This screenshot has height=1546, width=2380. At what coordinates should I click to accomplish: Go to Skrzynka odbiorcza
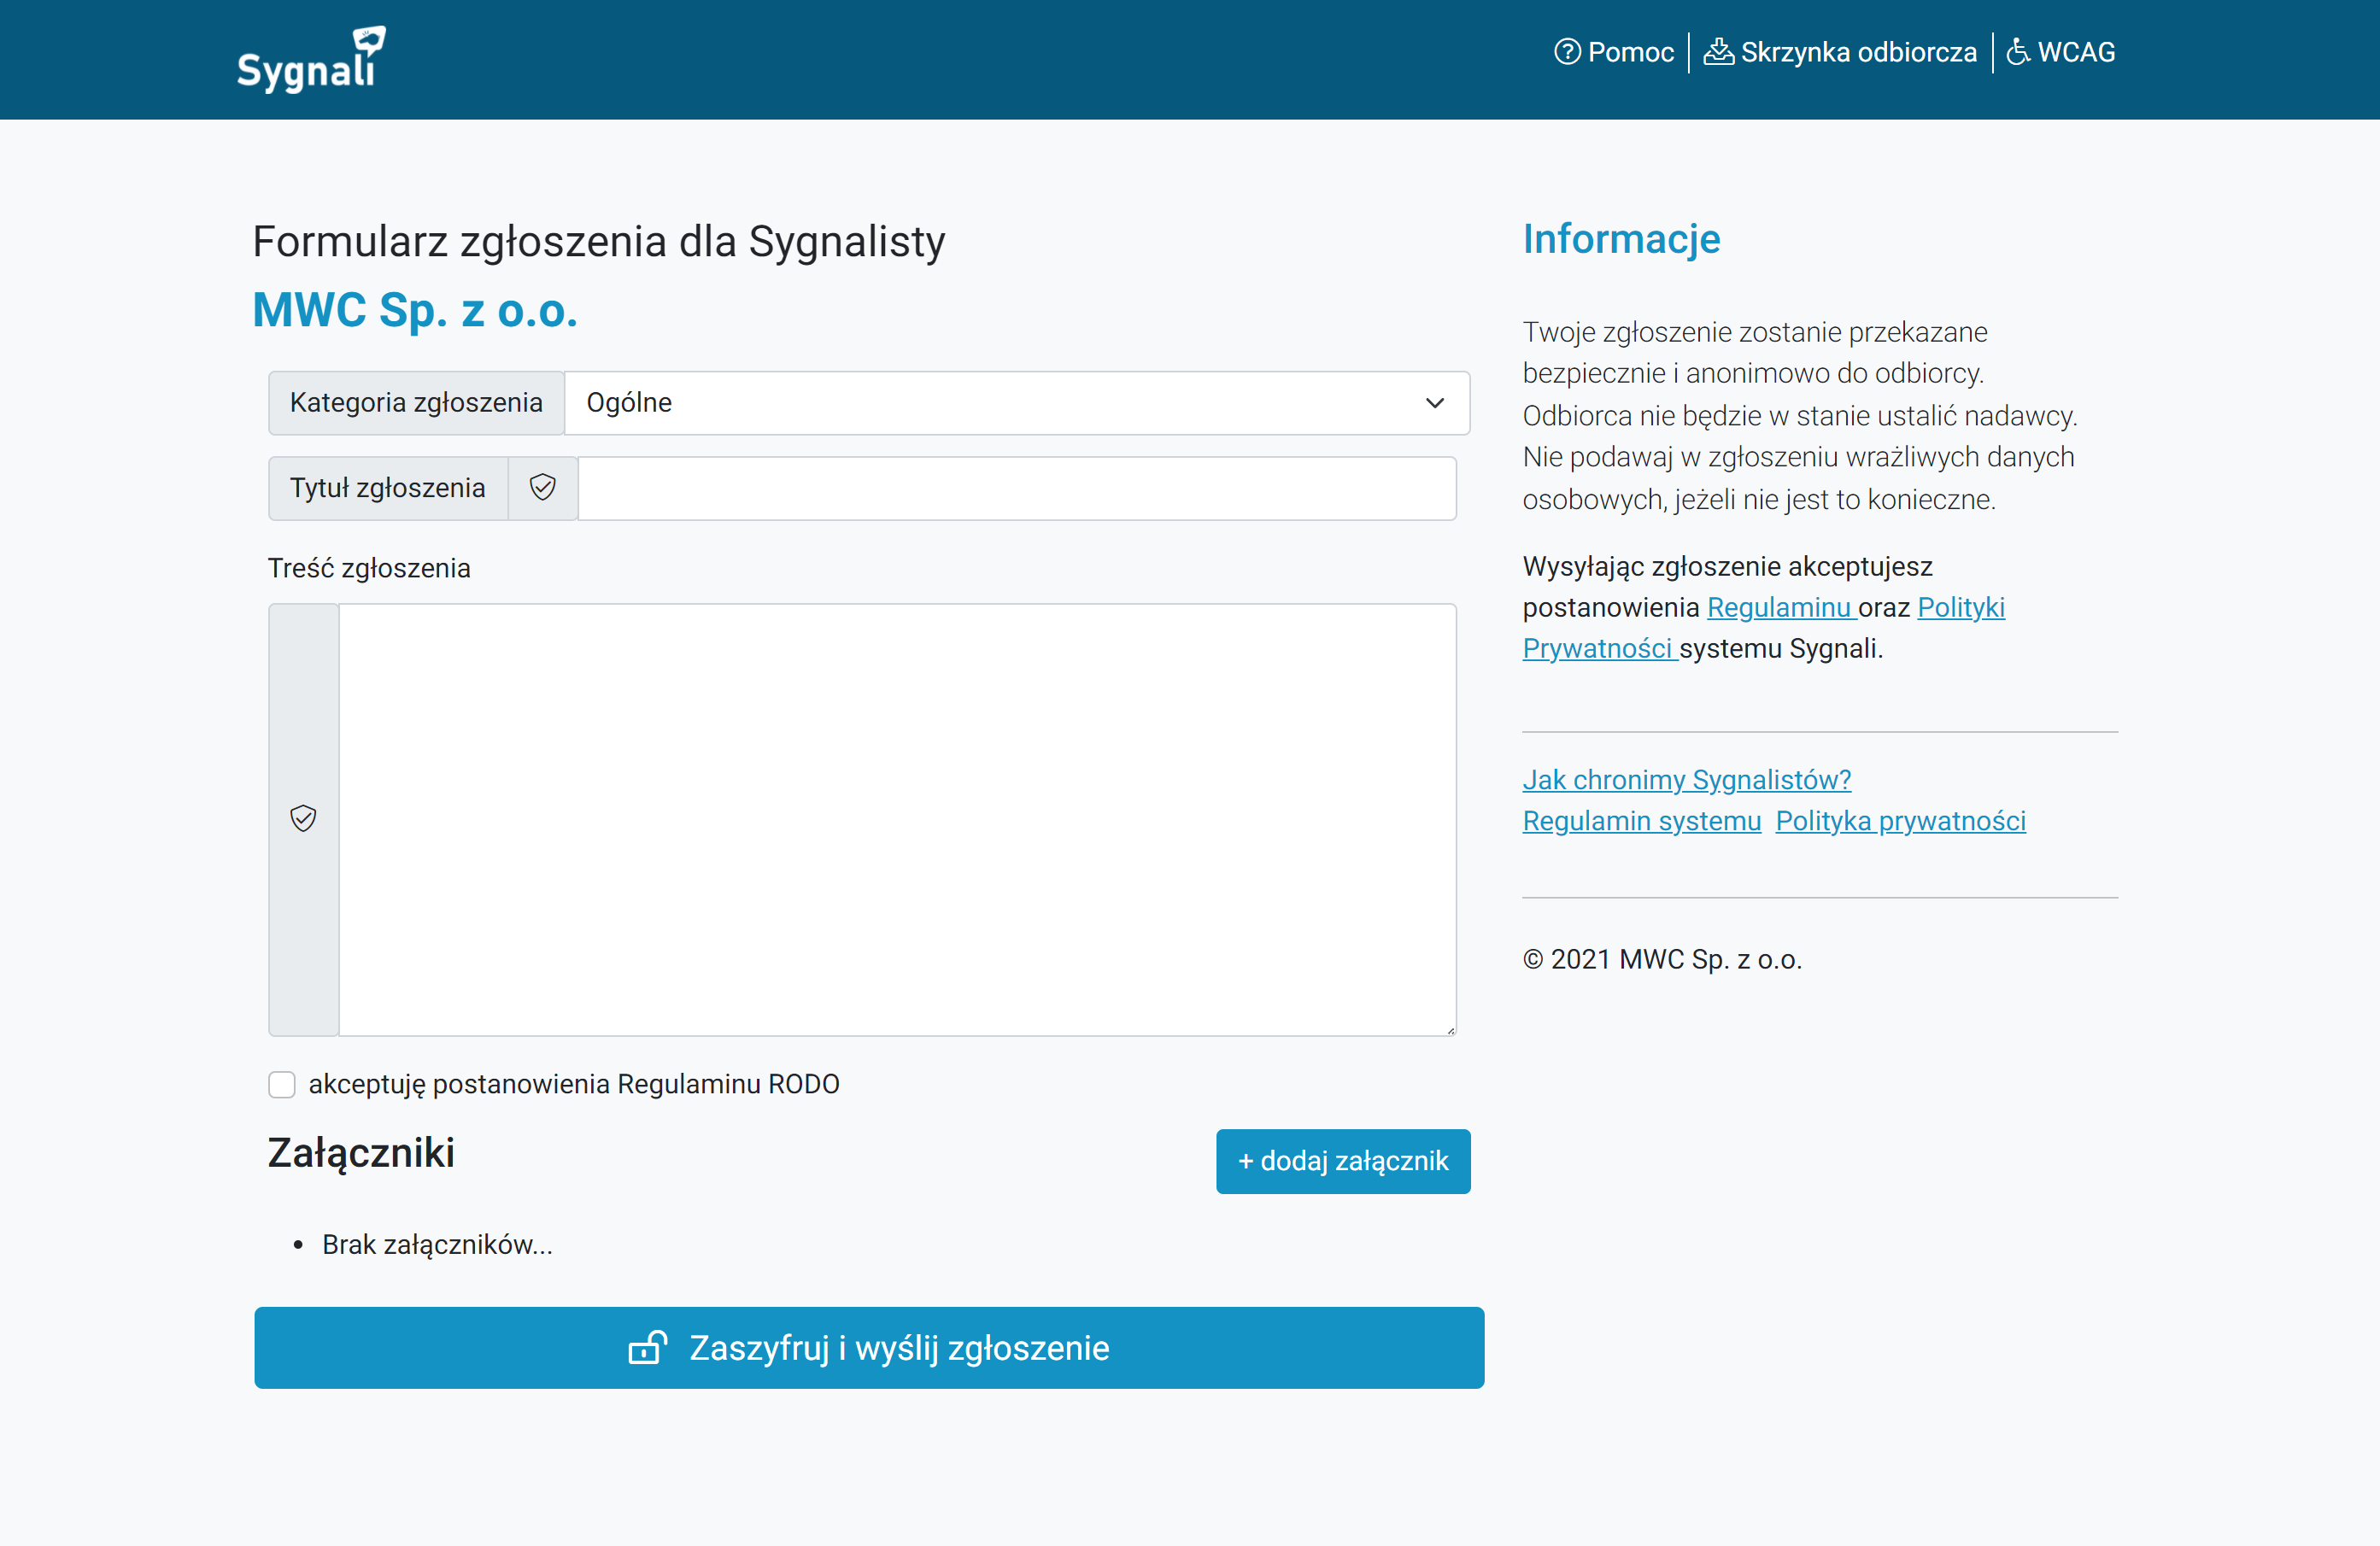click(1858, 52)
